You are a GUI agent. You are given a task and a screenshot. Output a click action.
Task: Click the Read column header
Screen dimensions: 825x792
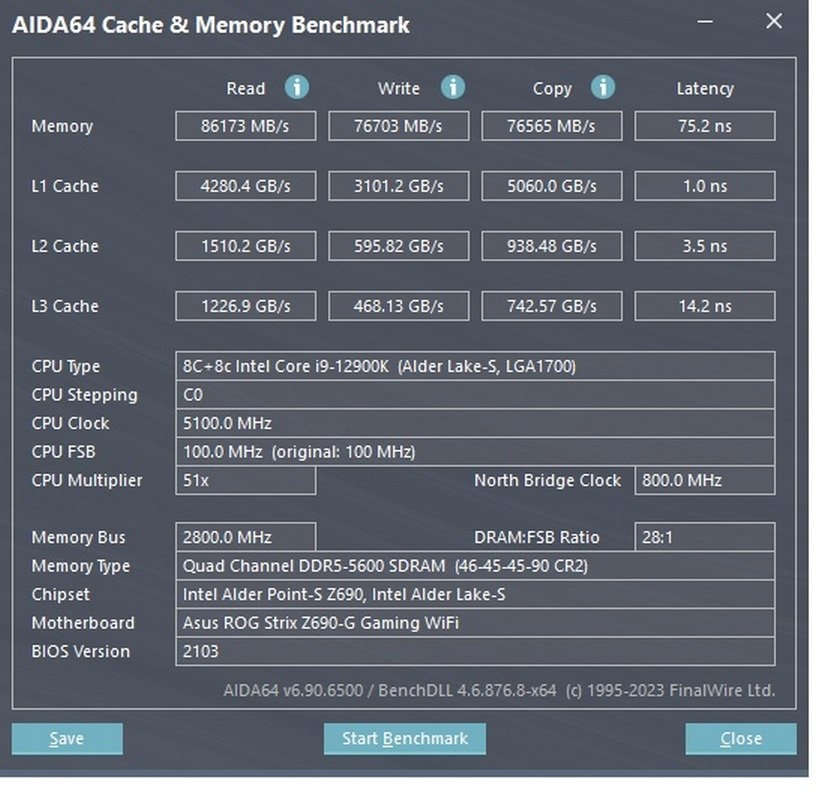[x=246, y=88]
